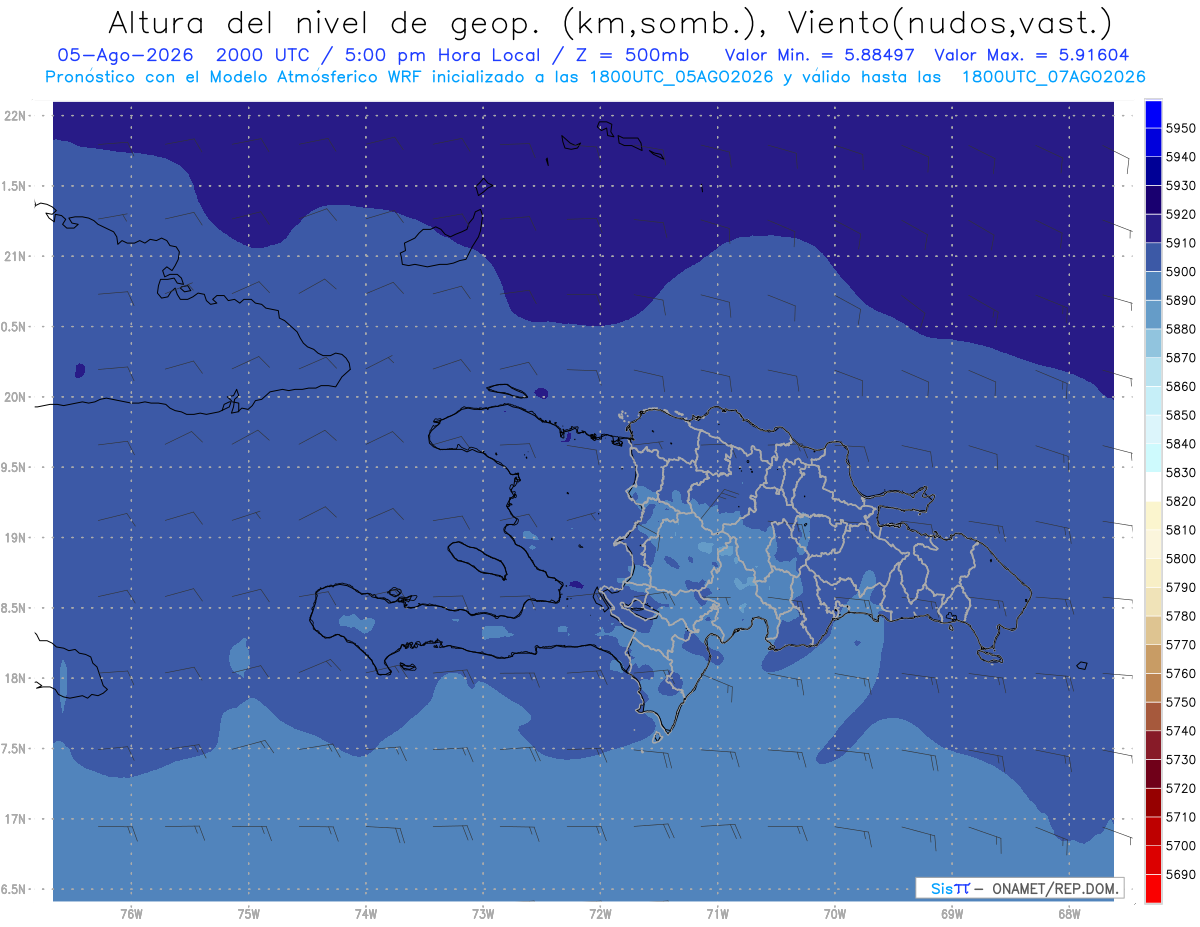Screen dimensions: 1200x927
Task: Click the 70W longitude axis label
Action: coord(835,914)
